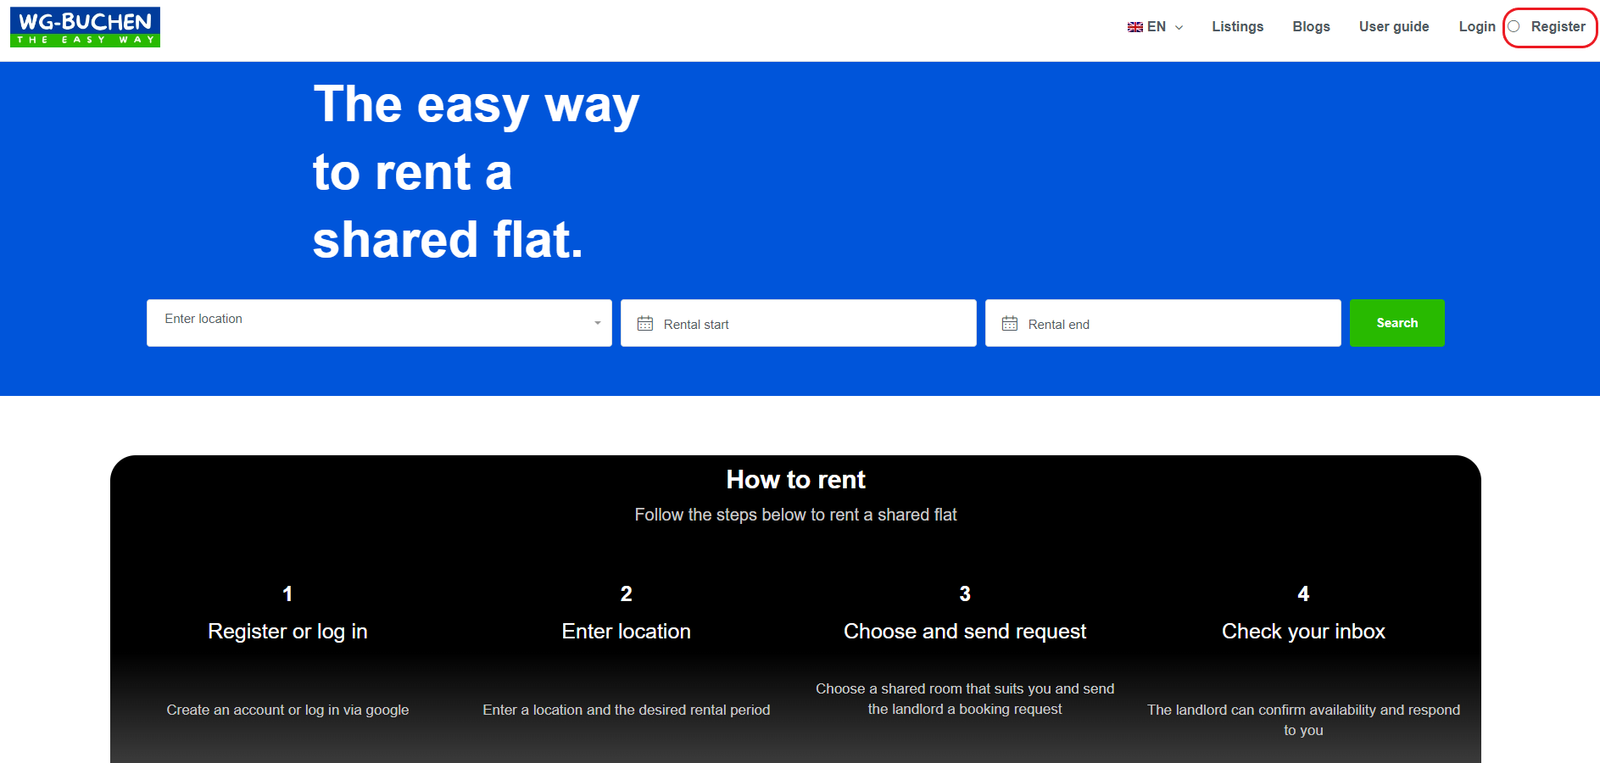Click the 'How to rent' heading
This screenshot has width=1600, height=763.
tap(796, 480)
